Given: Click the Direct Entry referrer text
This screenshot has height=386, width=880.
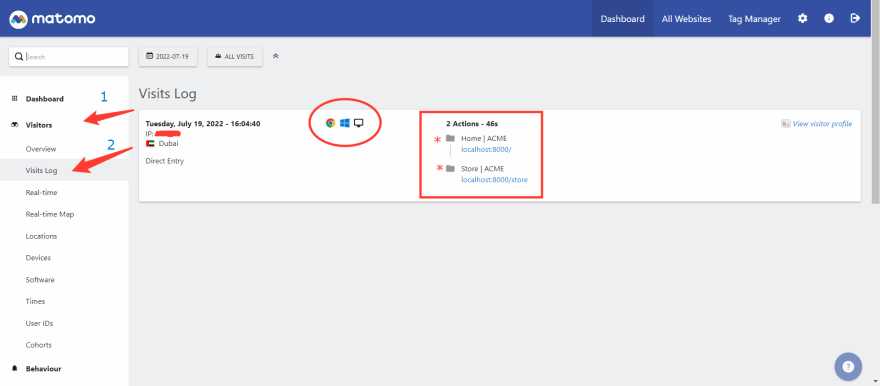Looking at the screenshot, I should 164,161.
